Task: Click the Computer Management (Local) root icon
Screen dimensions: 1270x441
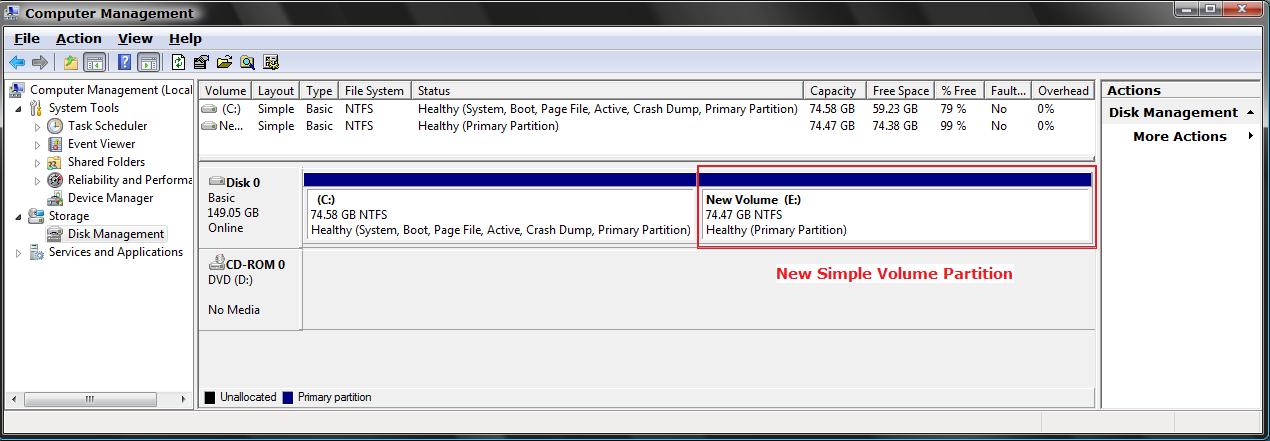Action: pyautogui.click(x=17, y=90)
